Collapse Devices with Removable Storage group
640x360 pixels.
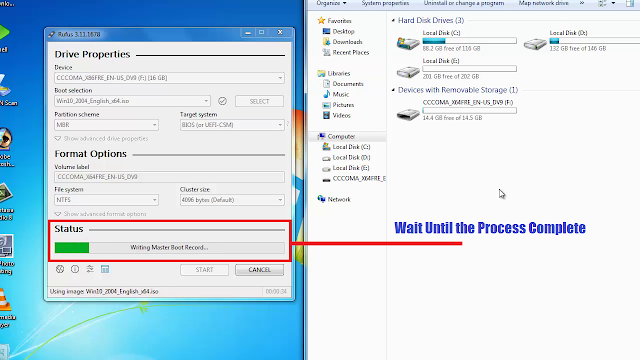click(x=393, y=90)
